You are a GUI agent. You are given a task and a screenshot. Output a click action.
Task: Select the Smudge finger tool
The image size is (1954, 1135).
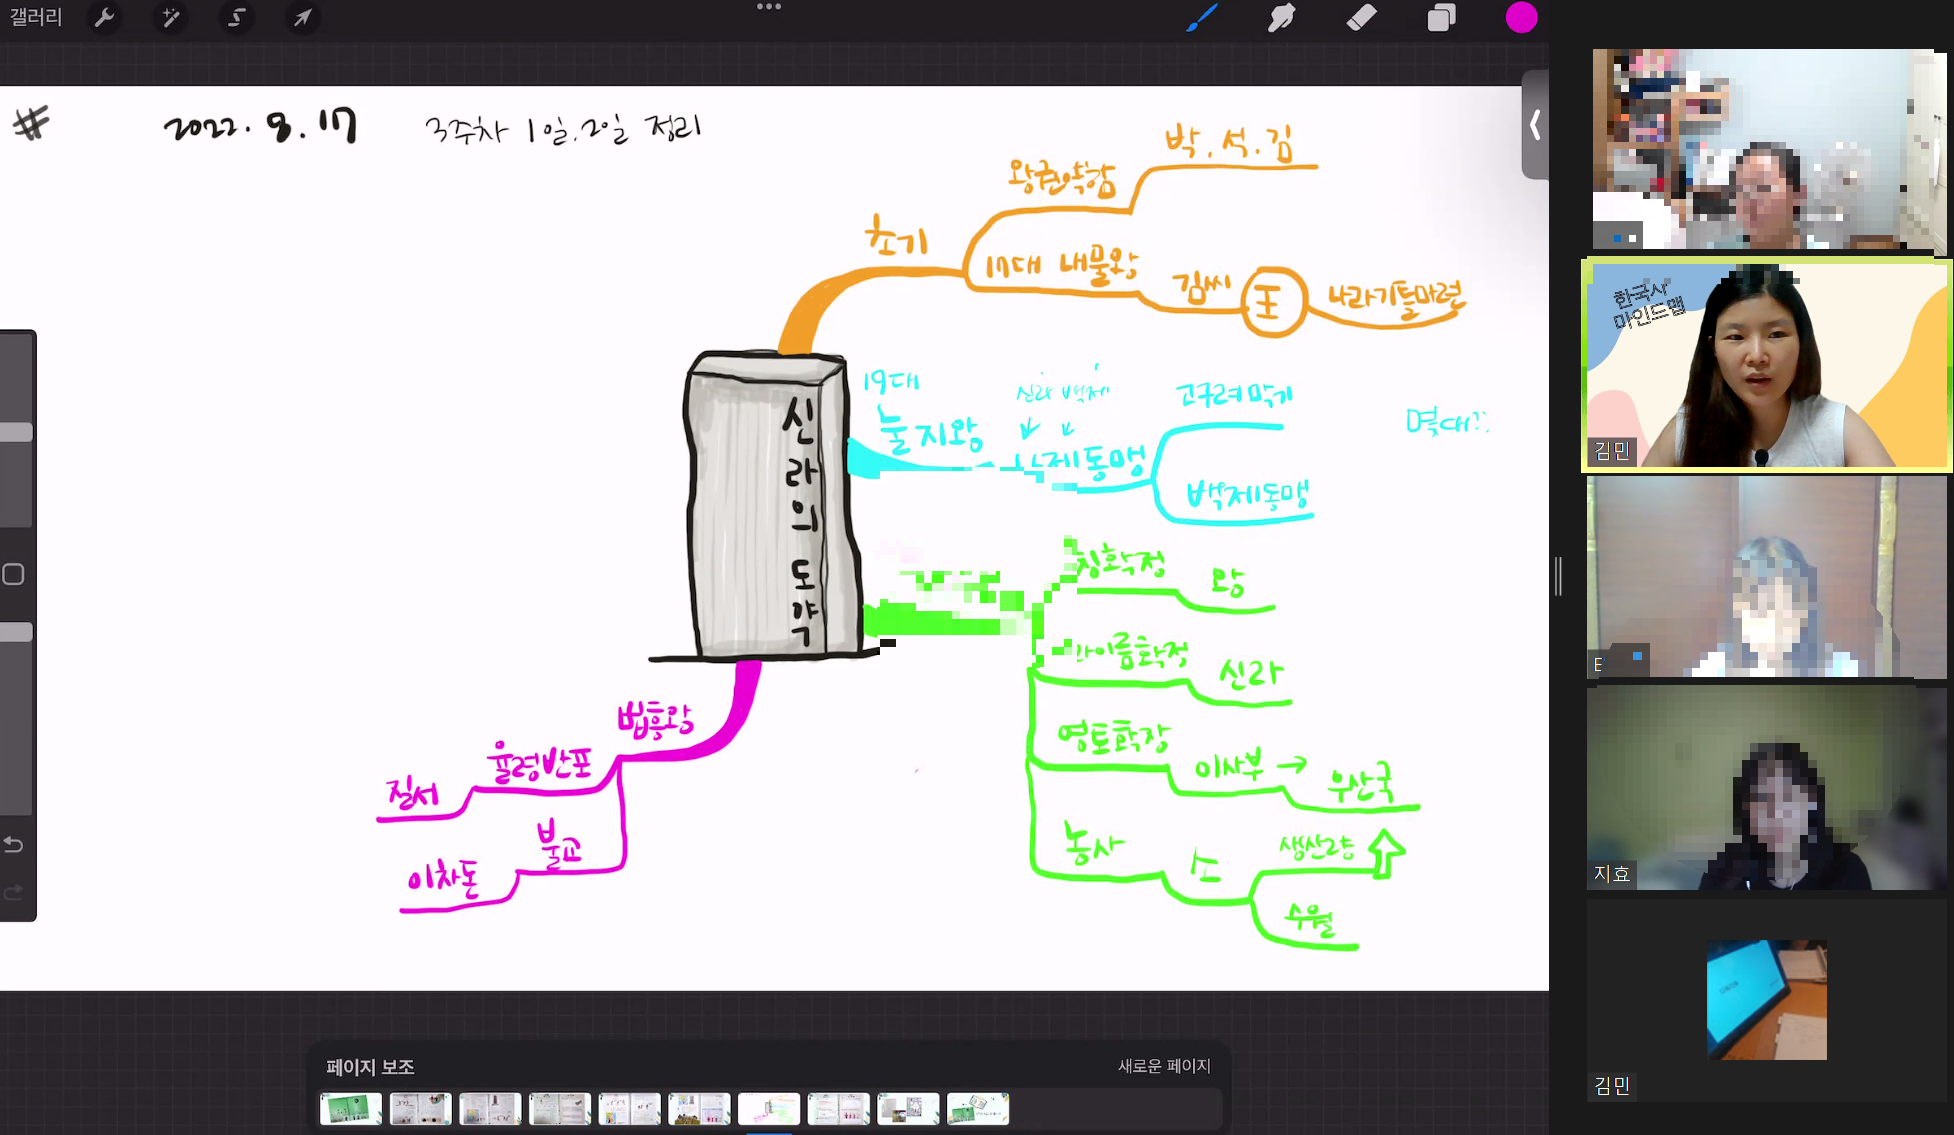click(1281, 17)
